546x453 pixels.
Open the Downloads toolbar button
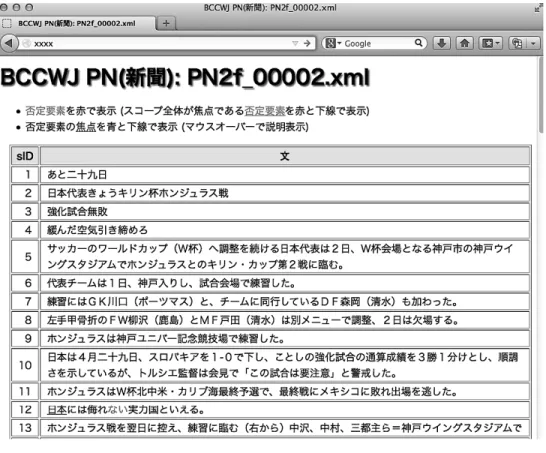442,44
